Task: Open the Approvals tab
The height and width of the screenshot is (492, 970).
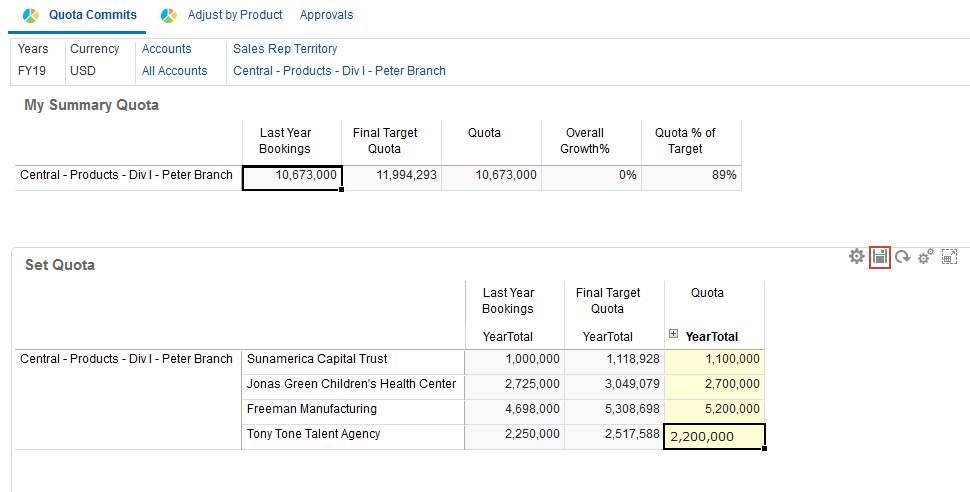Action: [326, 15]
